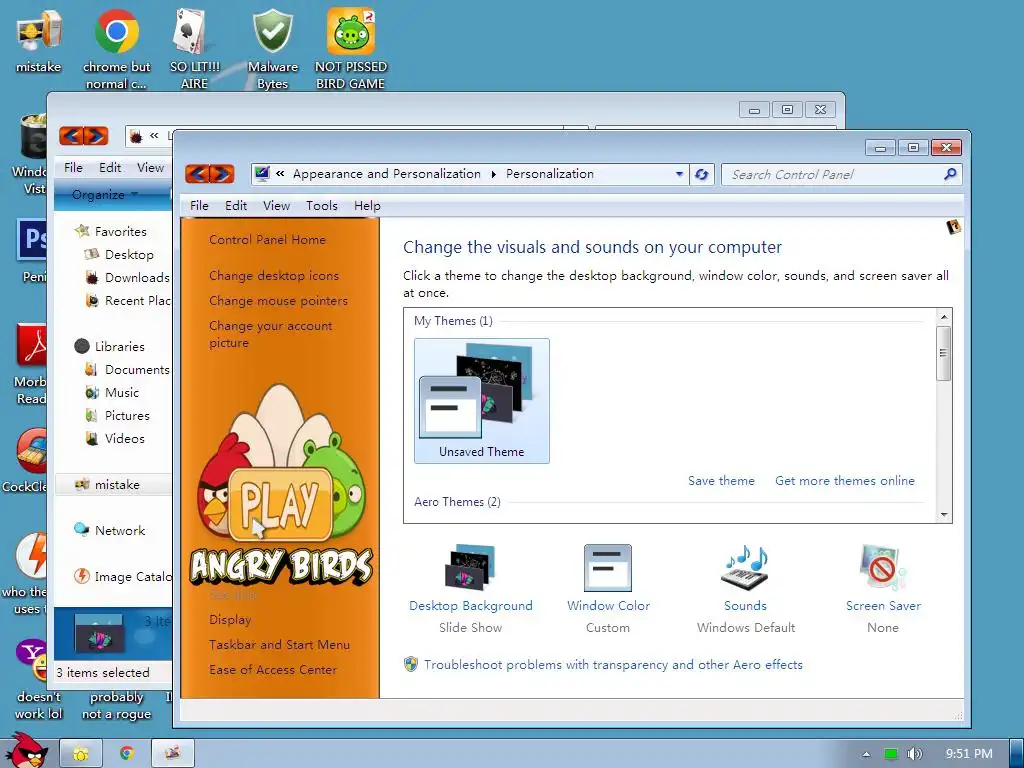The height and width of the screenshot is (768, 1024).
Task: Click the help icon in Personalization
Action: point(953,227)
